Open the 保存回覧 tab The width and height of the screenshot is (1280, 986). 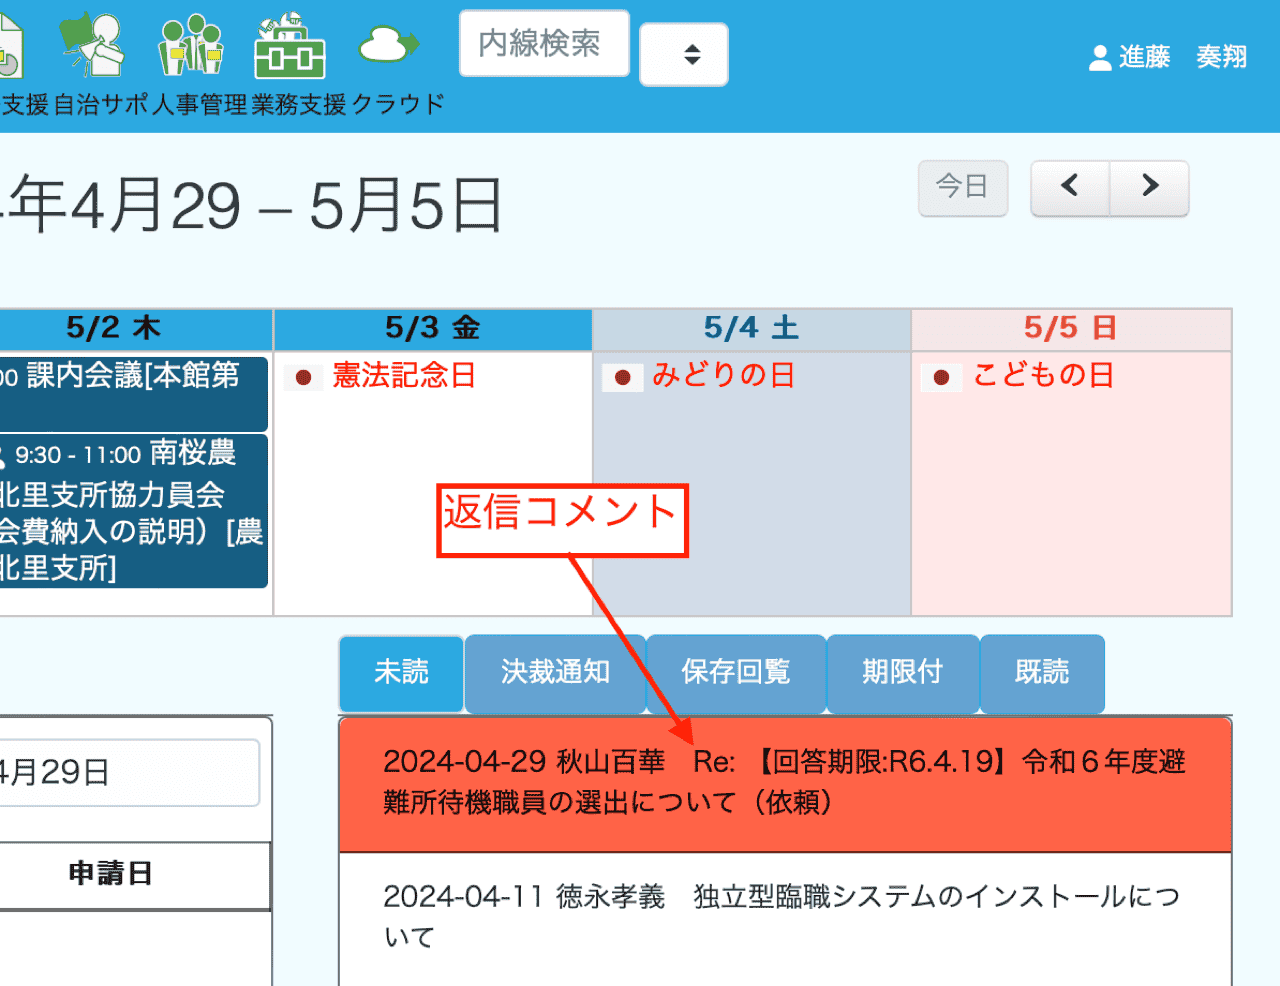point(736,673)
